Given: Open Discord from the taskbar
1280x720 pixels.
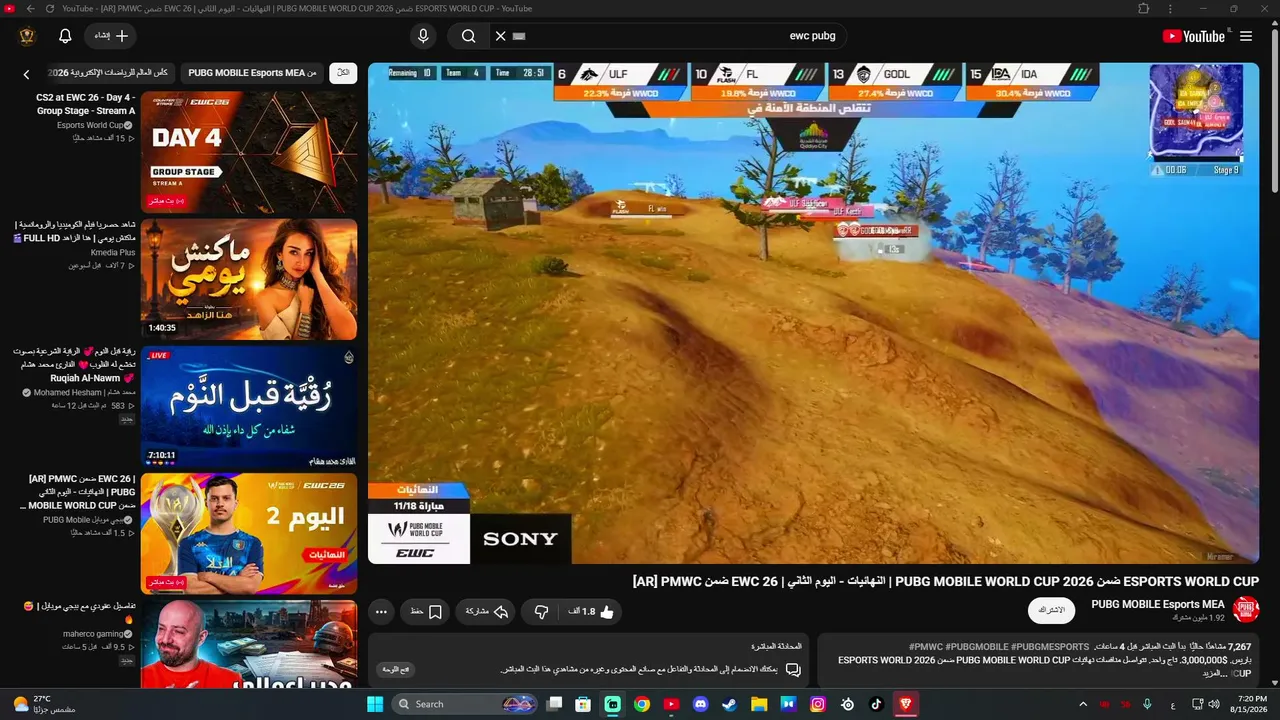Looking at the screenshot, I should [700, 704].
